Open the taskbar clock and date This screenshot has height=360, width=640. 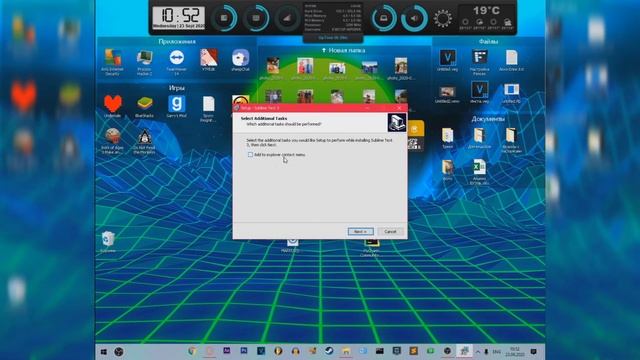(x=515, y=351)
